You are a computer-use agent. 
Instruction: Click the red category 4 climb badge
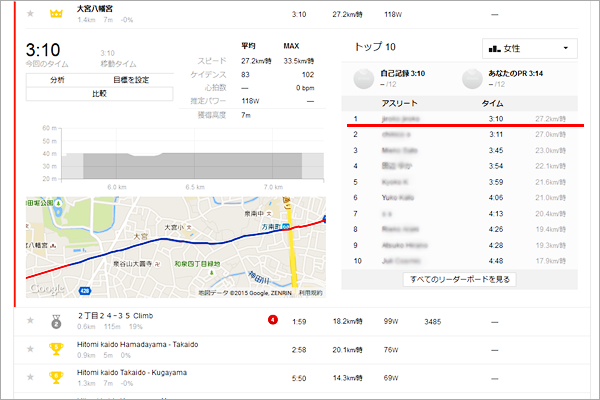[x=273, y=320]
